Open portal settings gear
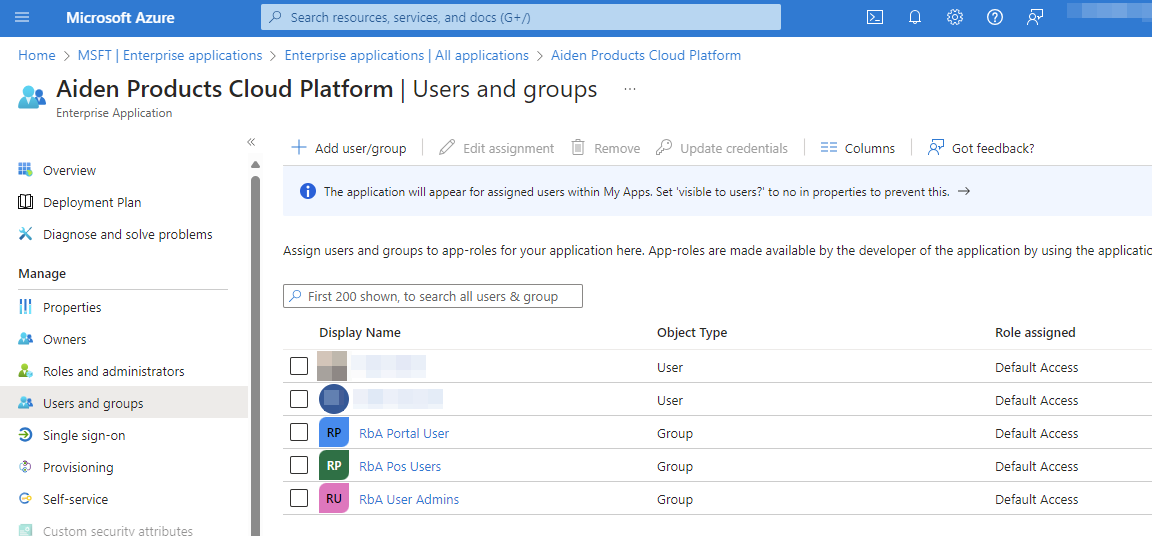This screenshot has width=1152, height=536. point(954,17)
